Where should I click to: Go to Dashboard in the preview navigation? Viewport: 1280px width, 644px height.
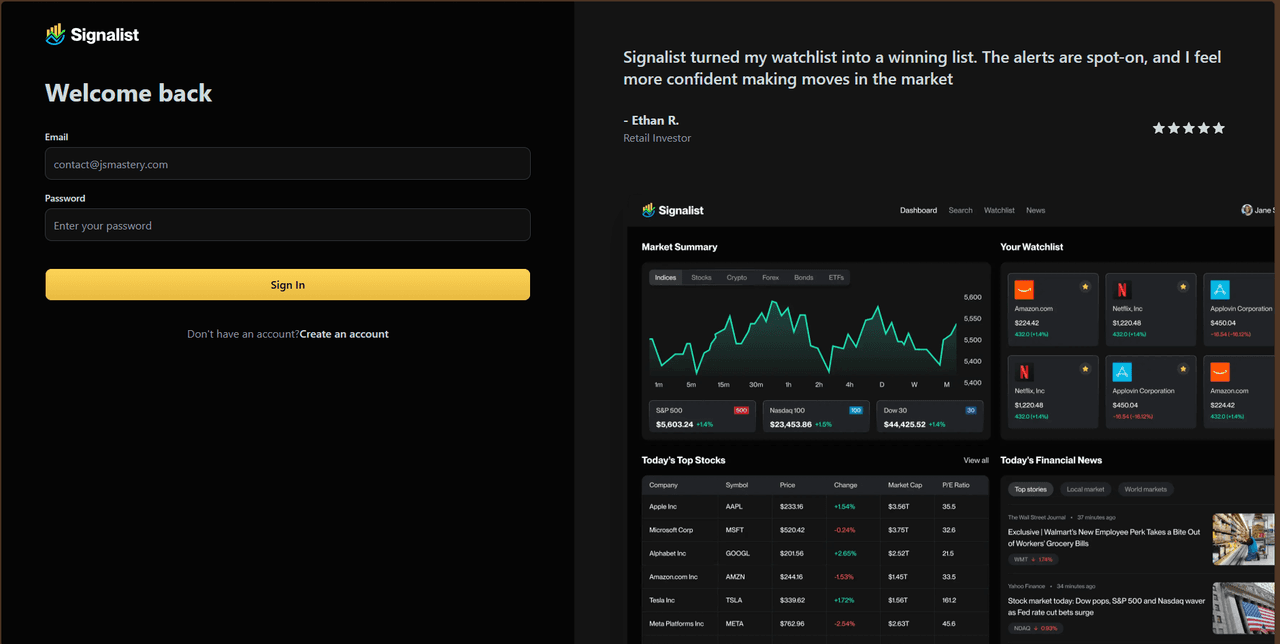tap(918, 210)
